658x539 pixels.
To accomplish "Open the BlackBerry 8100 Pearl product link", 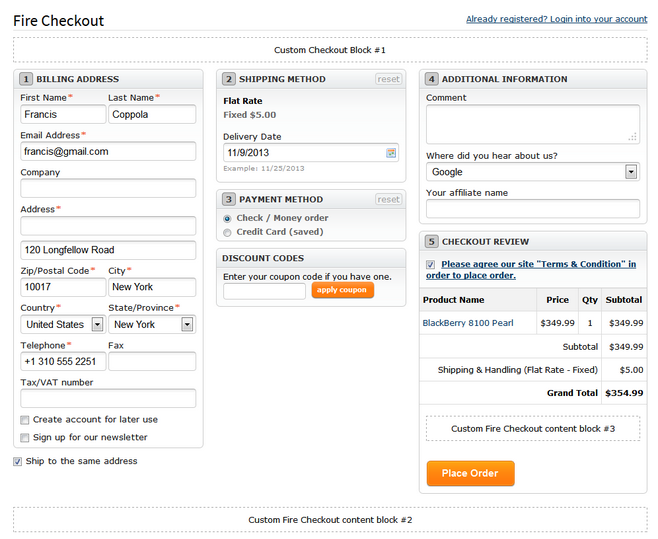I will [x=468, y=323].
